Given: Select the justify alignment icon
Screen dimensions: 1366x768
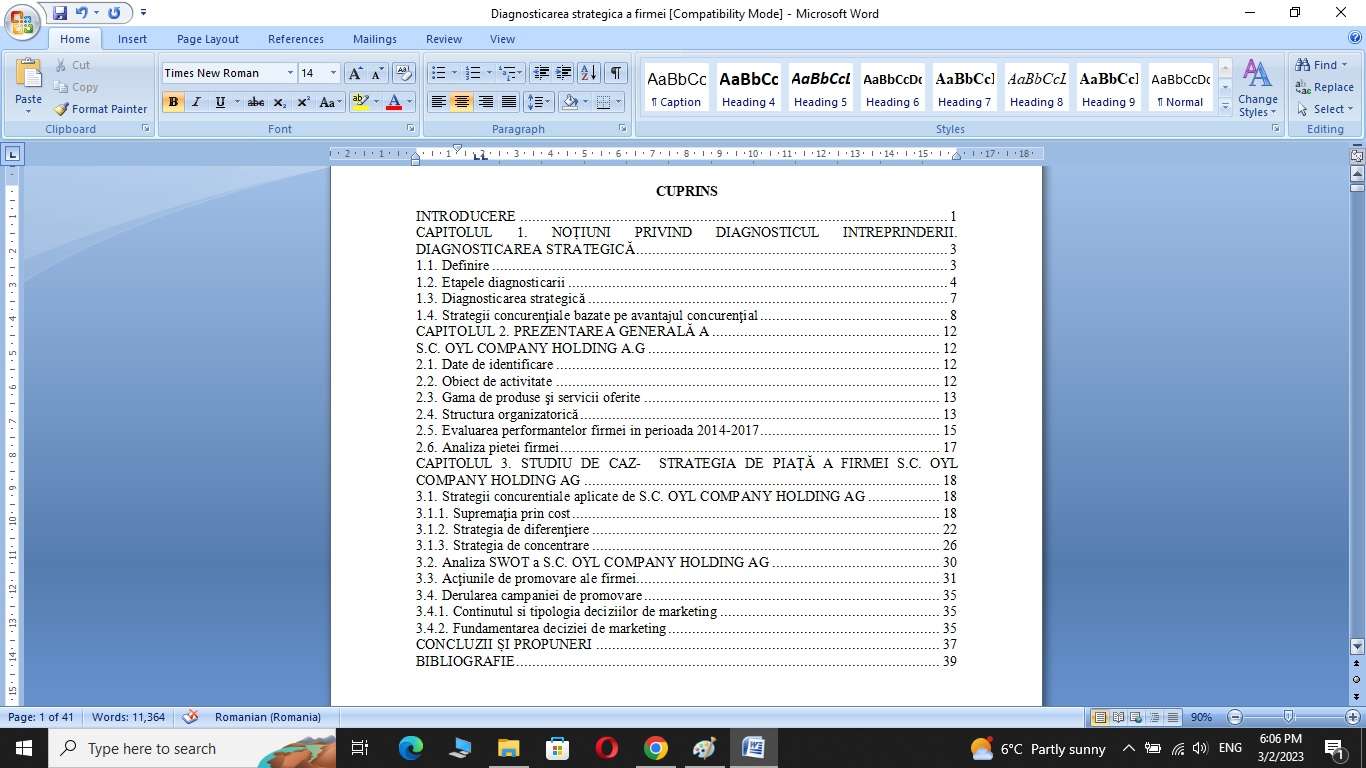Looking at the screenshot, I should (509, 102).
